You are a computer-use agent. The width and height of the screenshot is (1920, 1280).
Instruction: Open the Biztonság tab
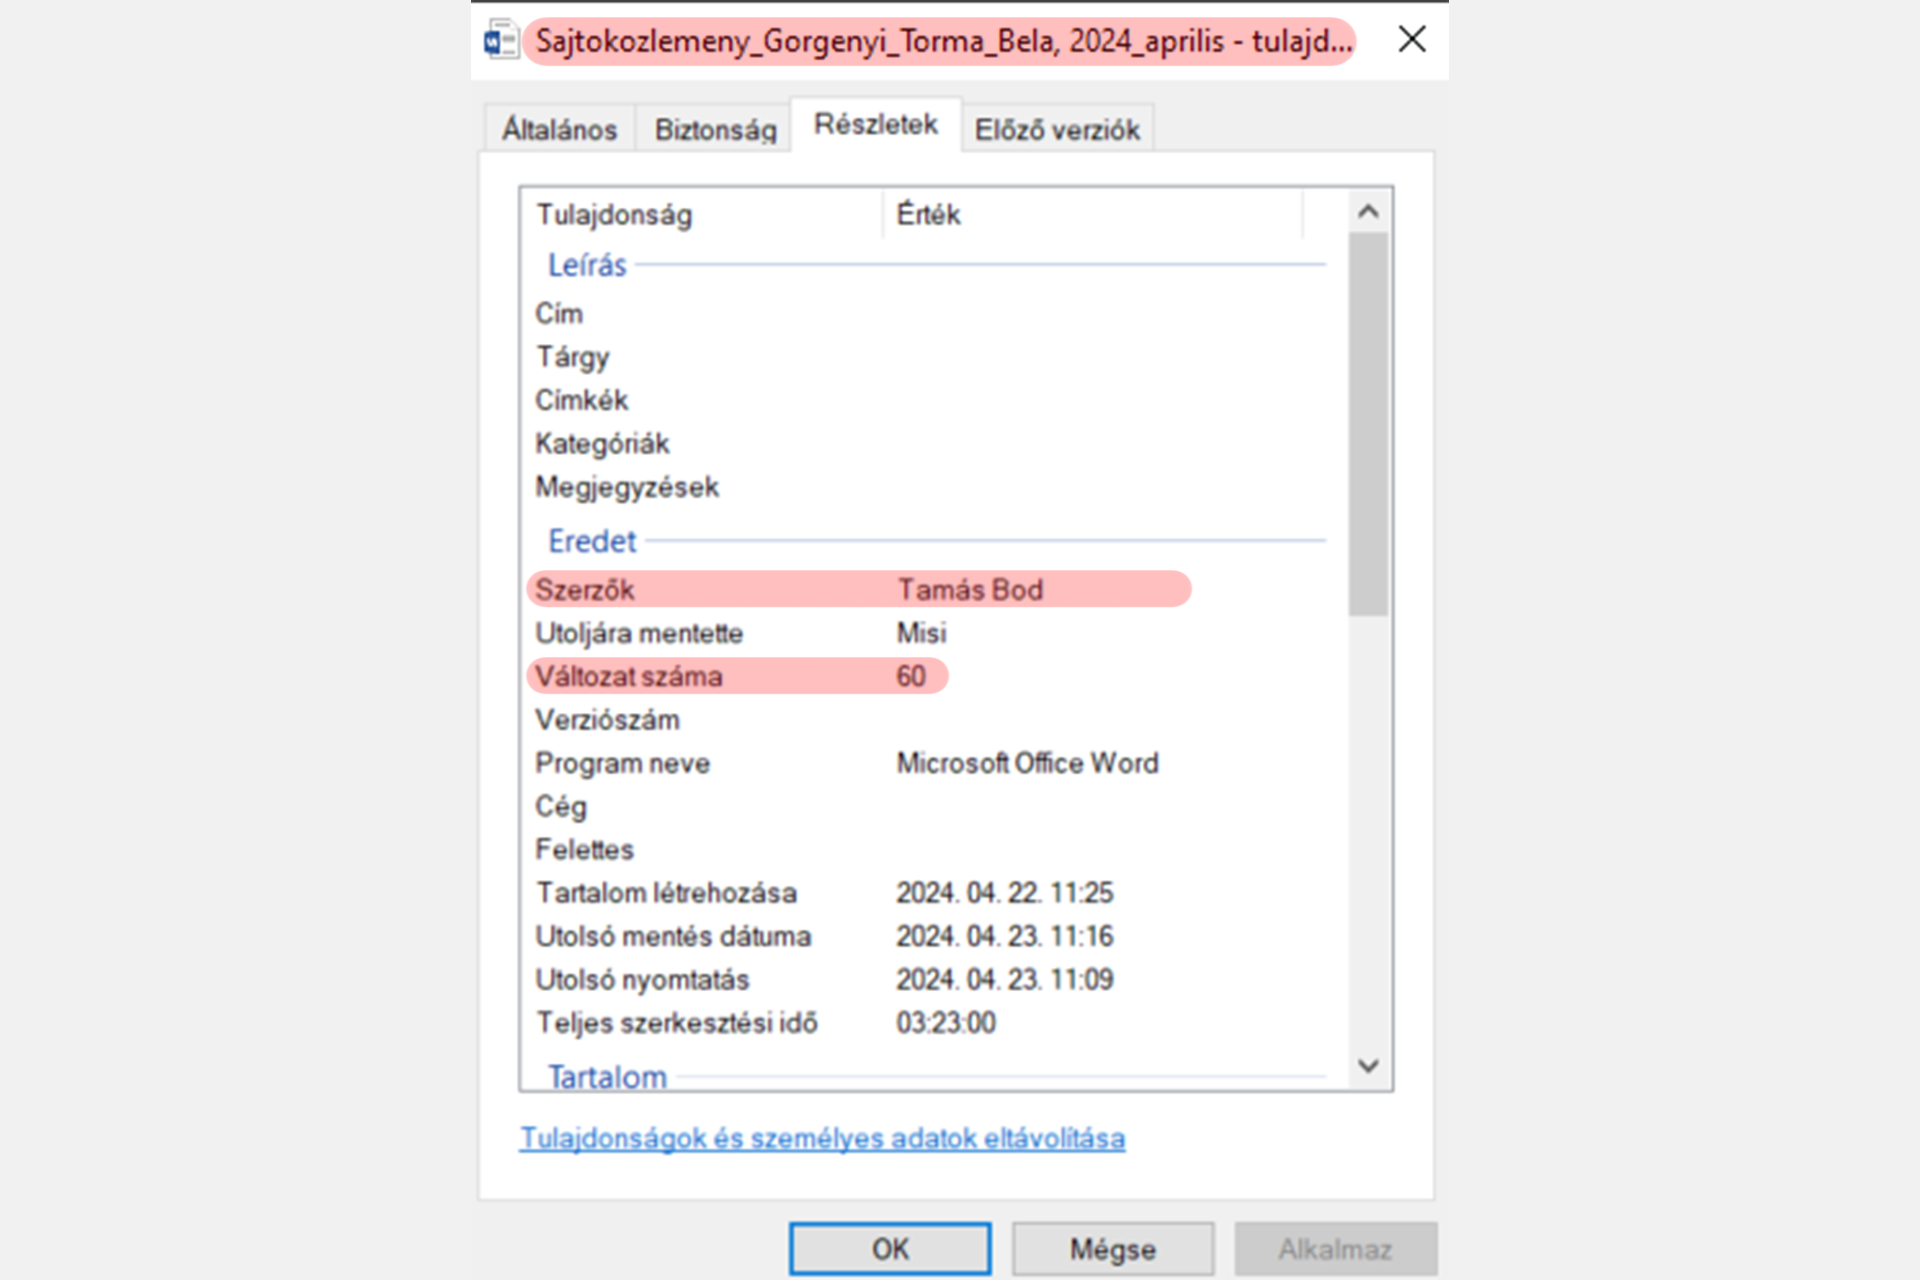pyautogui.click(x=715, y=129)
